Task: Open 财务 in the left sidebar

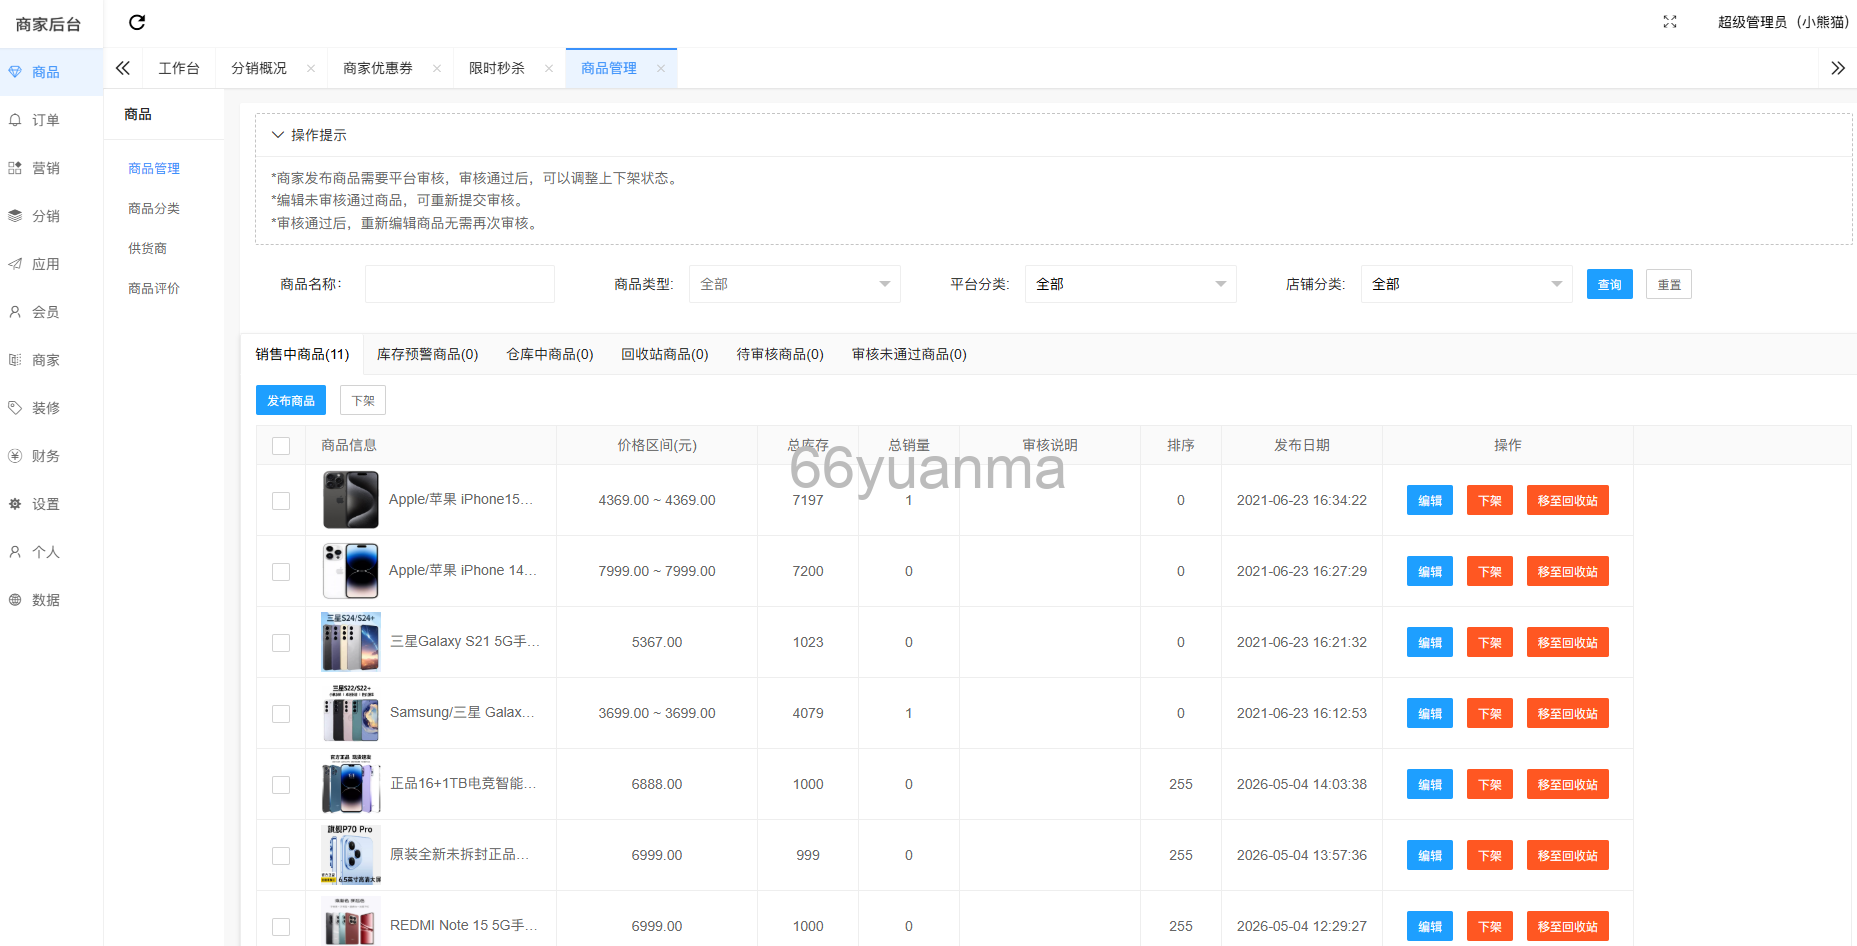Action: 51,456
